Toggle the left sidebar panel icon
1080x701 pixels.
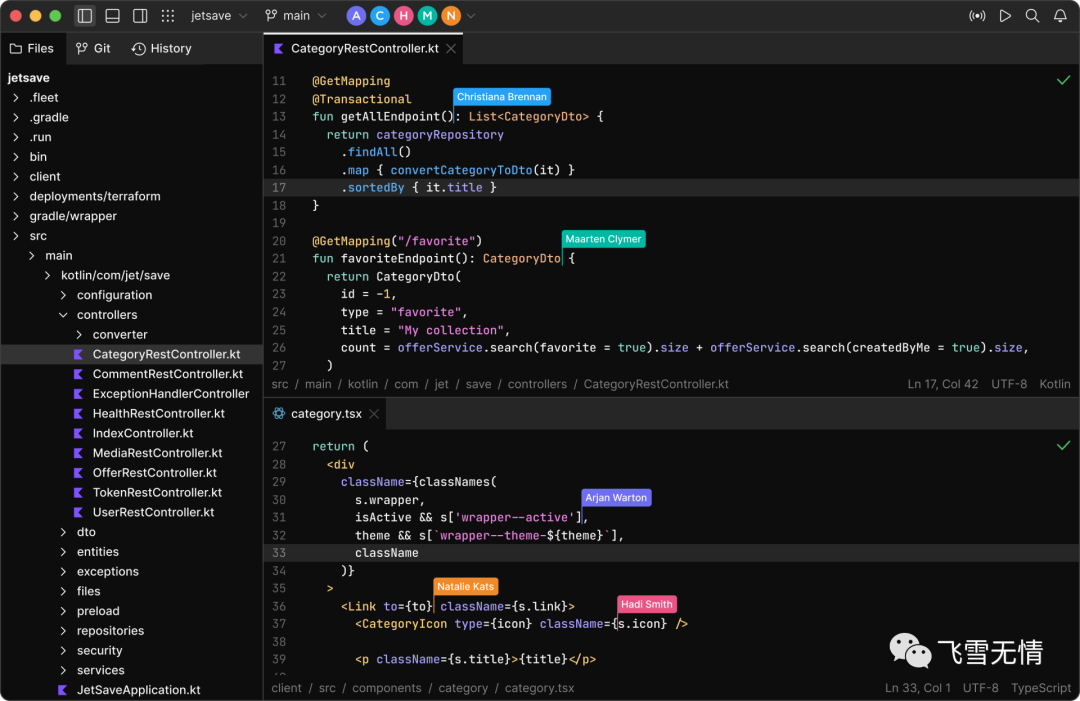pyautogui.click(x=85, y=16)
